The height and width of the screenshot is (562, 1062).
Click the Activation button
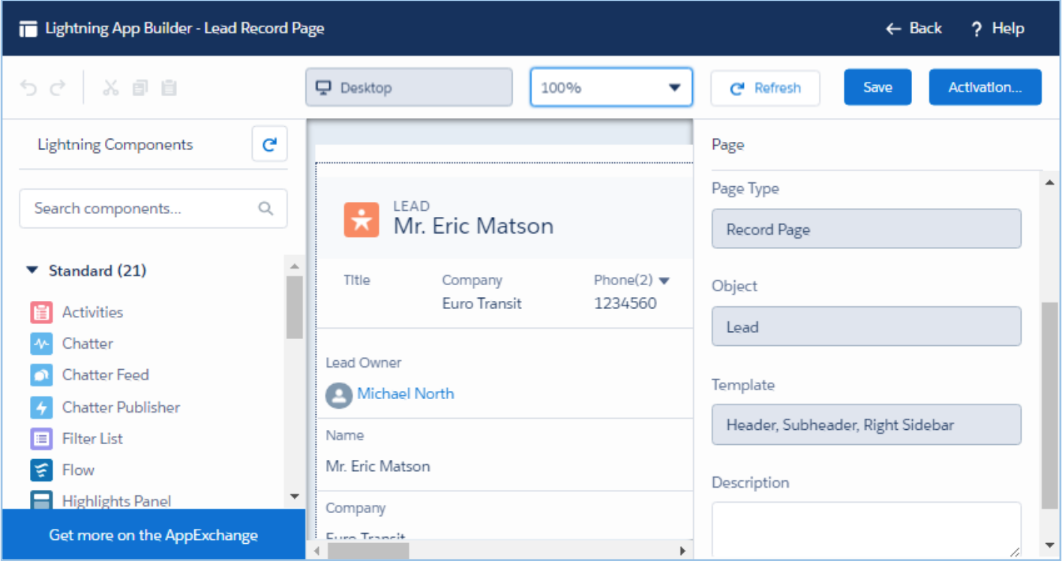(x=984, y=87)
